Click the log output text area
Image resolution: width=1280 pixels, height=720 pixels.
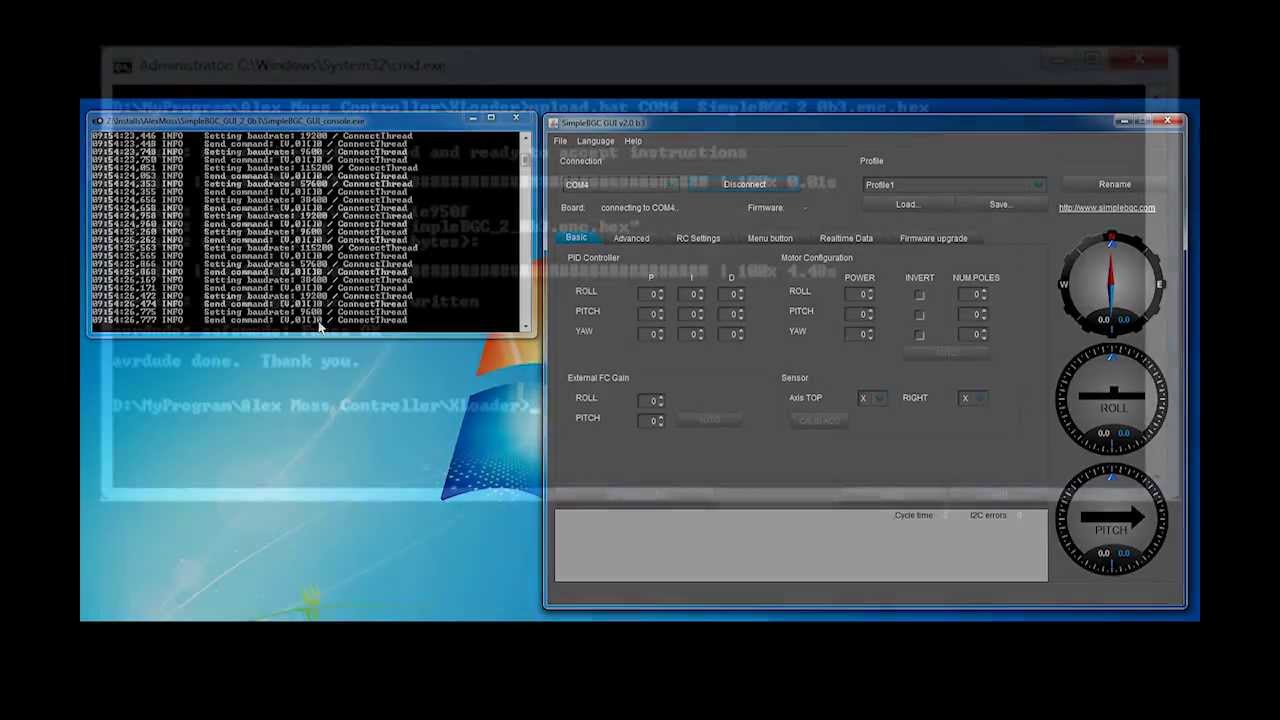801,546
